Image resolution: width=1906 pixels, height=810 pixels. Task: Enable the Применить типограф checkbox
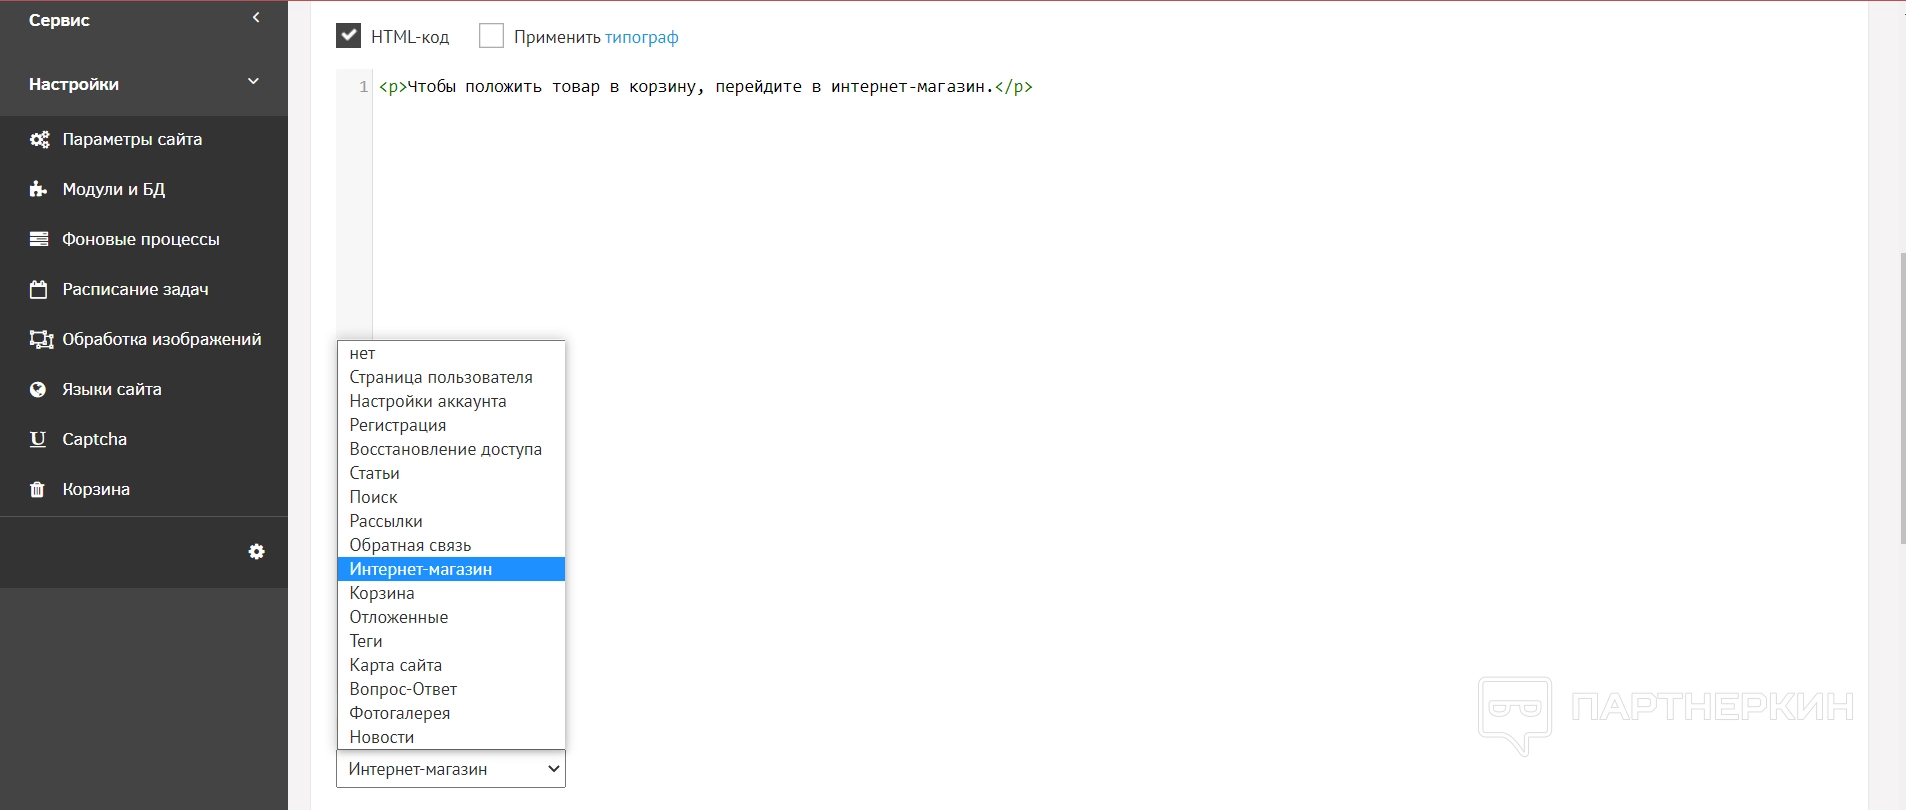point(491,36)
